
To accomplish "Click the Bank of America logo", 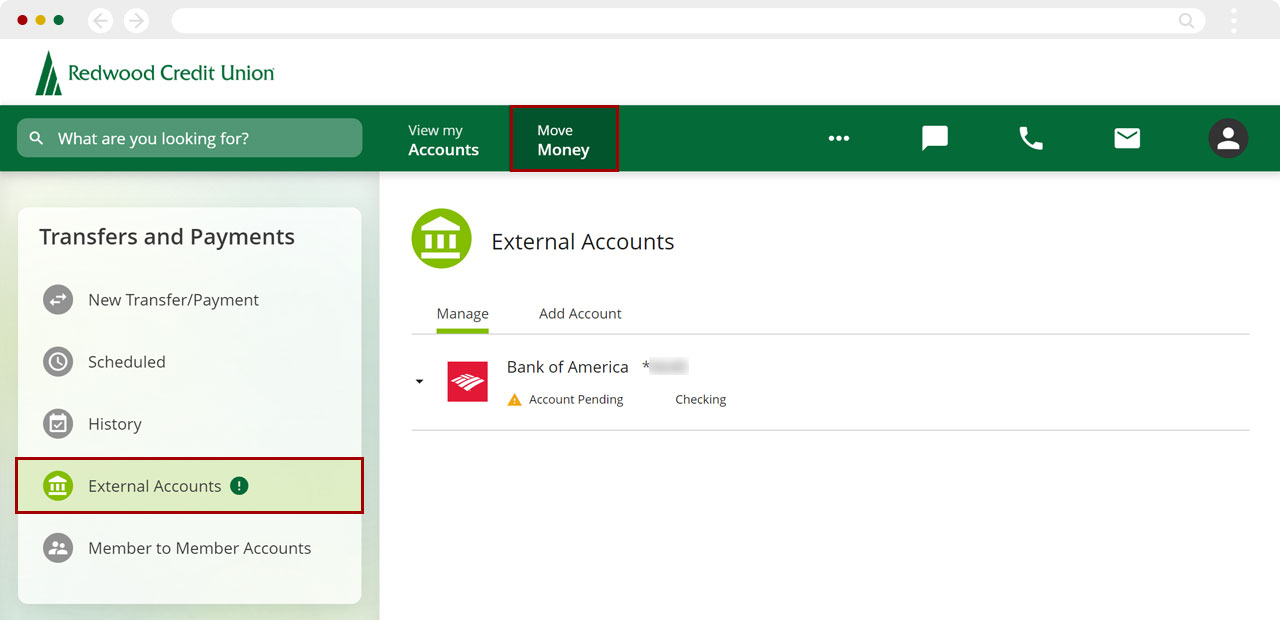I will pos(467,381).
